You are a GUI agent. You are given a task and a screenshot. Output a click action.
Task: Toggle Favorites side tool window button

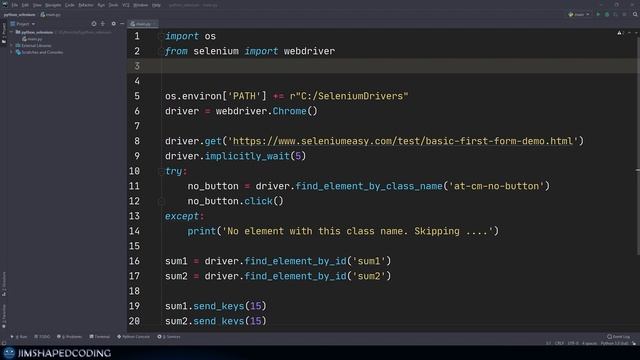[4, 316]
